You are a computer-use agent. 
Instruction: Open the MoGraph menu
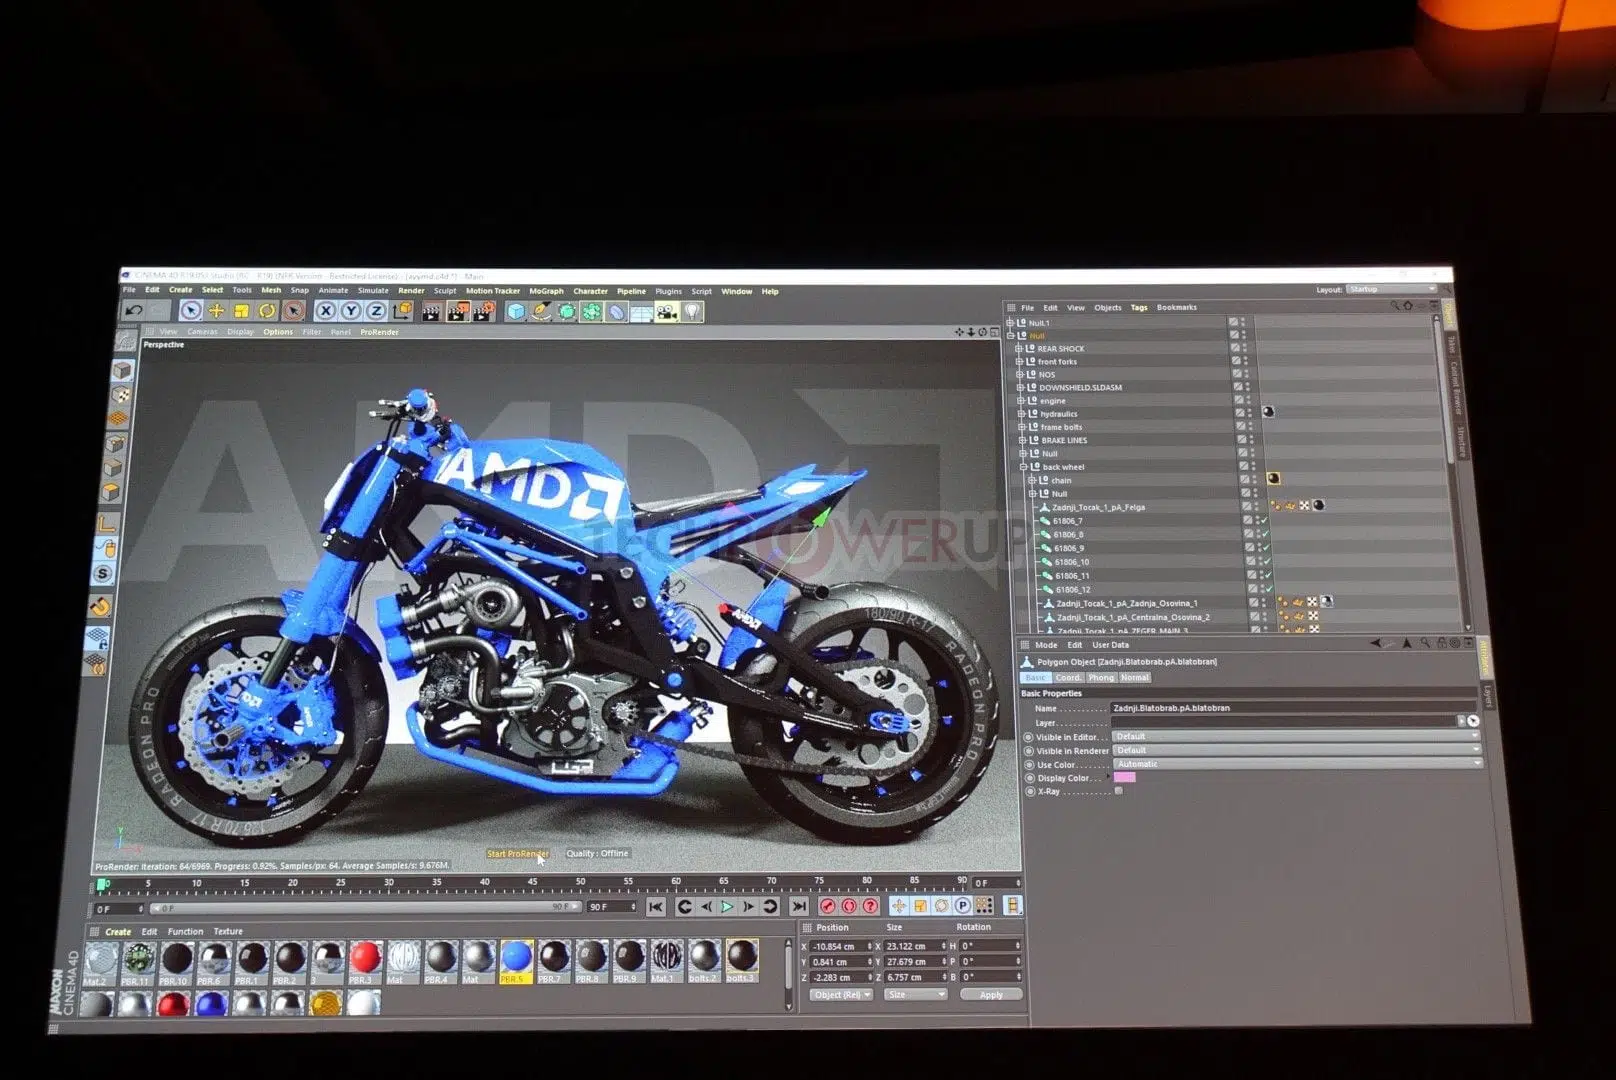[546, 291]
